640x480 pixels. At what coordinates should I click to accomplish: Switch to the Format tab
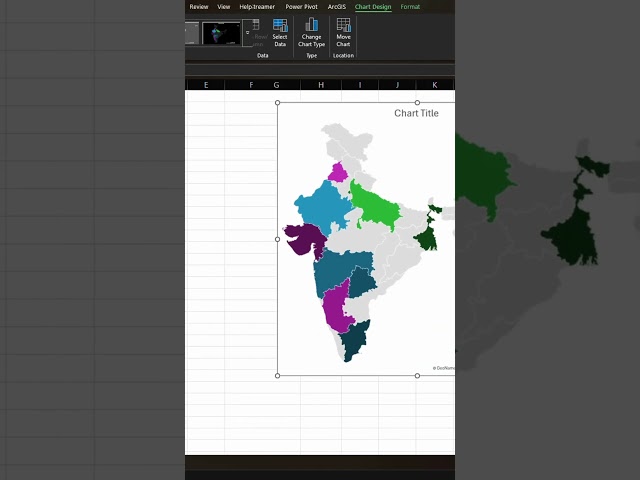pos(410,7)
